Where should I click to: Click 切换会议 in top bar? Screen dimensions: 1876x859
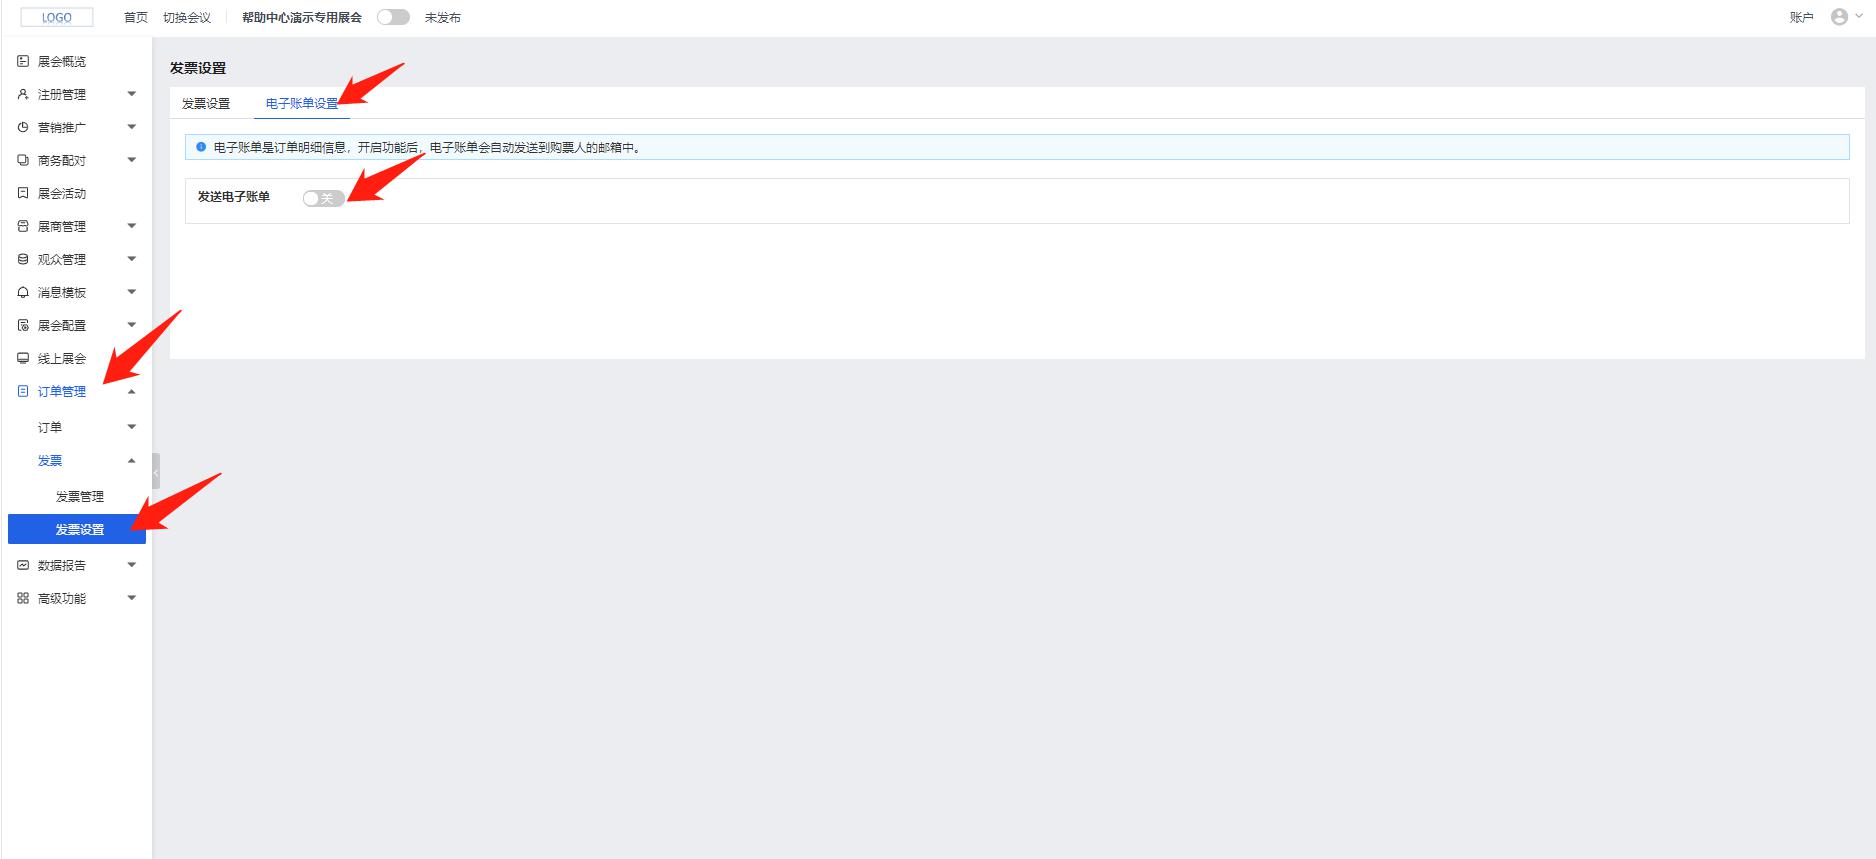[x=187, y=18]
